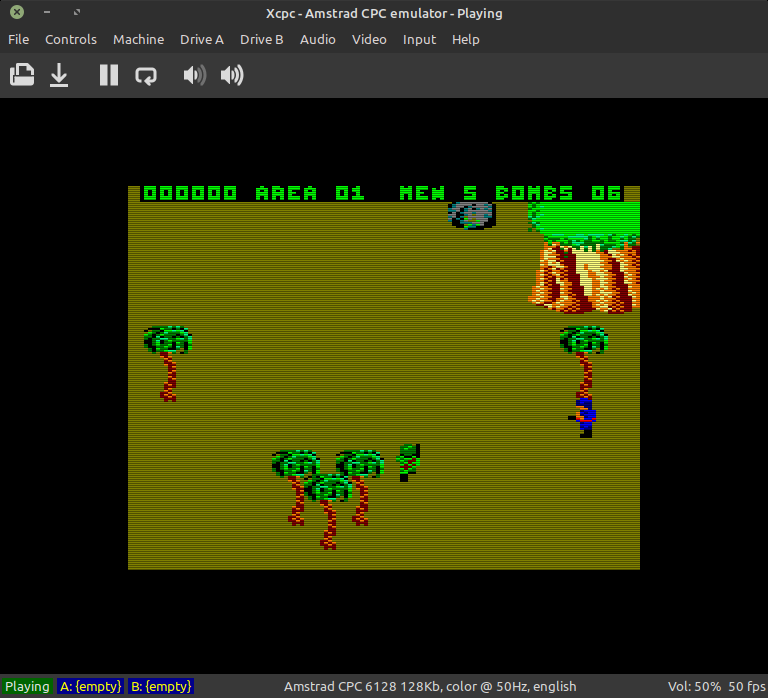Open the Video menu
This screenshot has width=768, height=698.
click(369, 39)
